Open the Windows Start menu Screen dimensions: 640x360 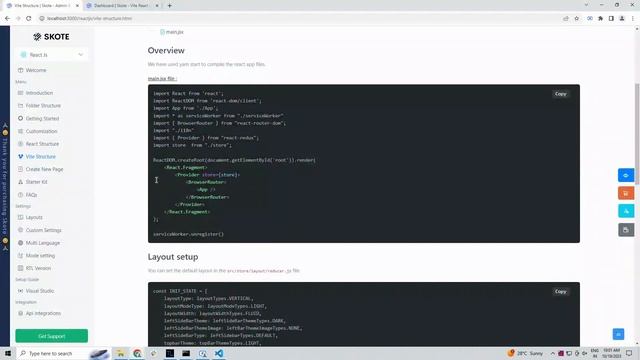point(7,353)
